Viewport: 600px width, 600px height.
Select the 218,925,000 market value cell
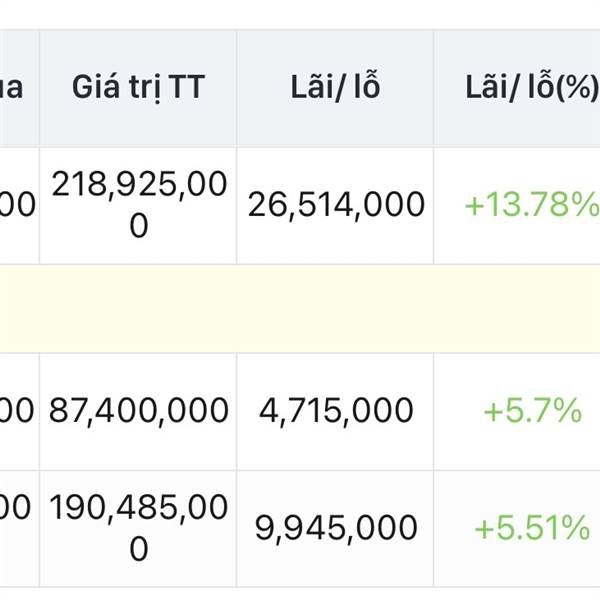138,205
